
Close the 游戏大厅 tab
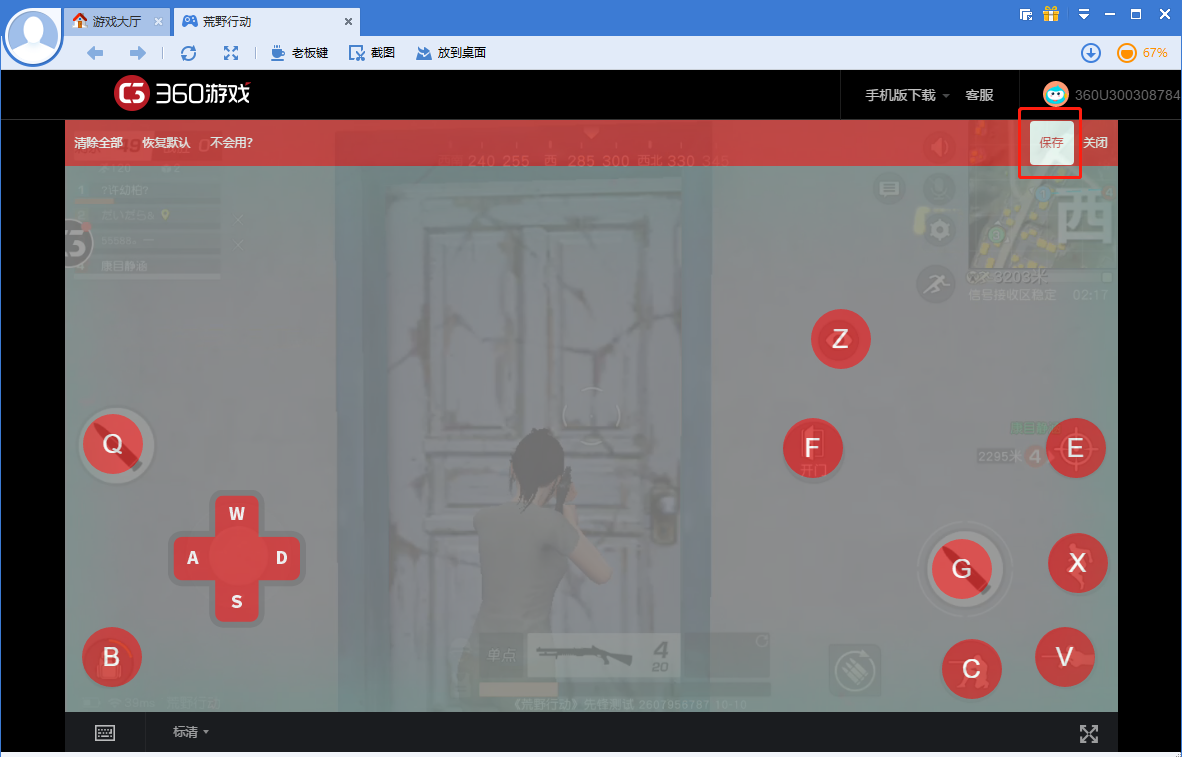(x=158, y=22)
